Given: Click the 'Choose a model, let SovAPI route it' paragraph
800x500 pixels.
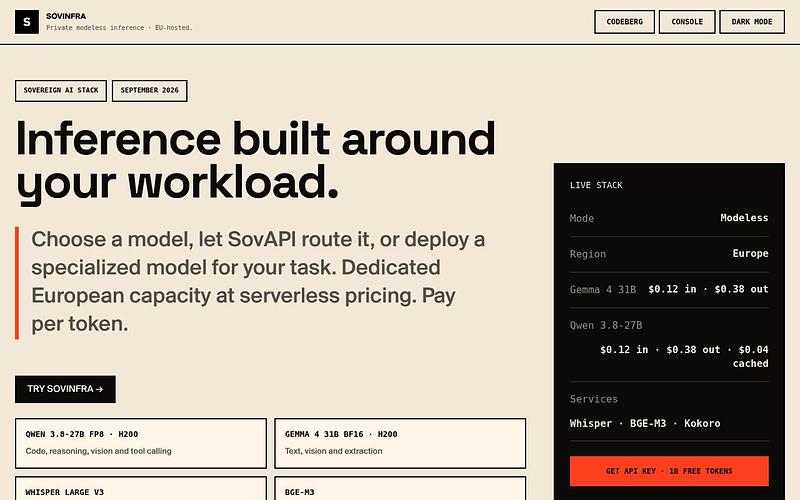Looking at the screenshot, I should tap(258, 282).
